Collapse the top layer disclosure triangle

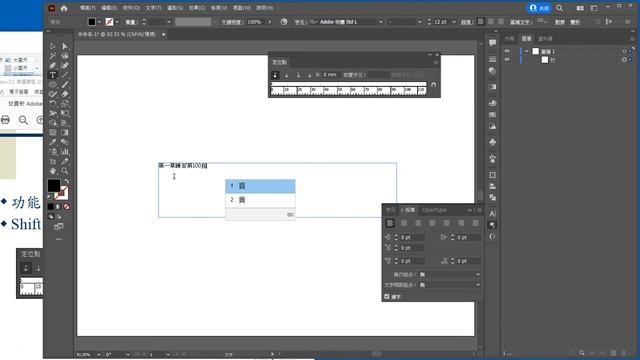tap(527, 51)
